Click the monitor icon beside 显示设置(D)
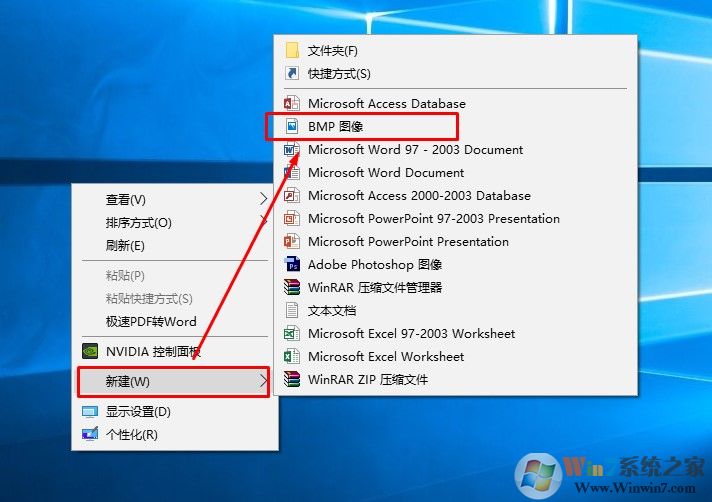 tap(90, 412)
